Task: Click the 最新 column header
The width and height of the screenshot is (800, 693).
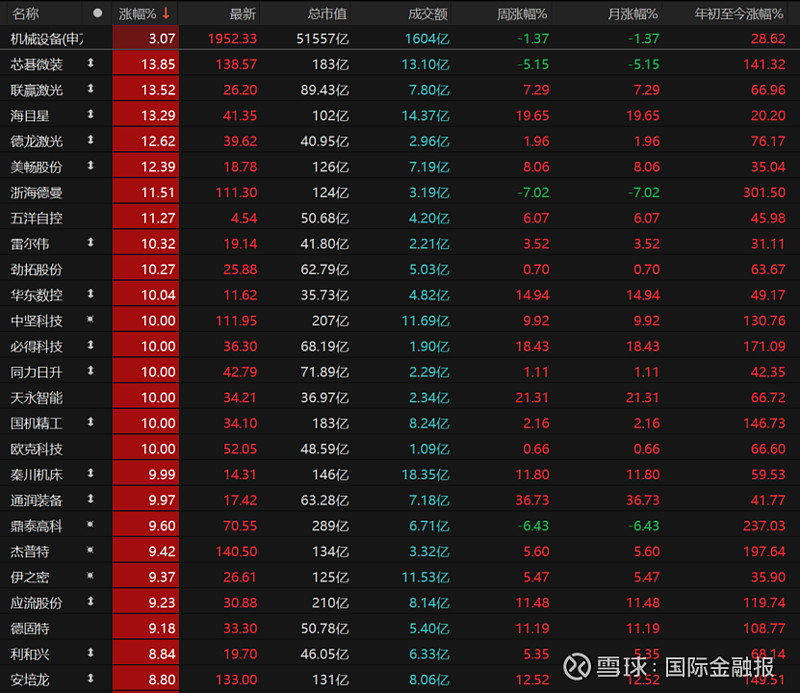Action: pos(242,14)
